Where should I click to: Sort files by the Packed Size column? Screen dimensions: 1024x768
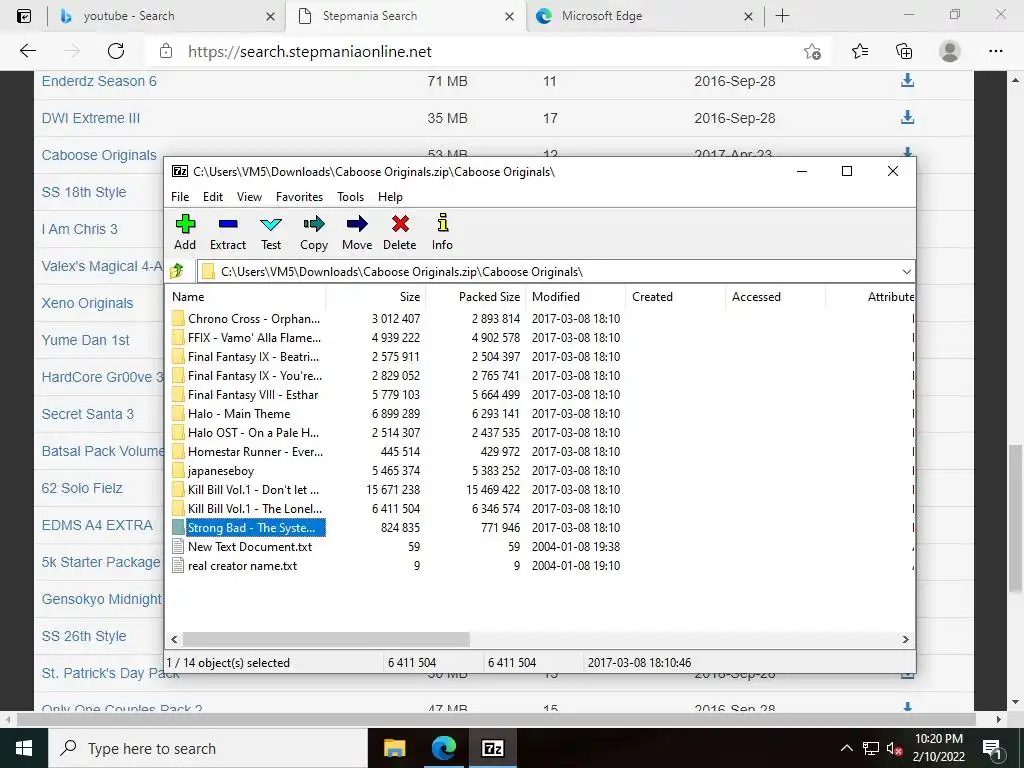click(x=475, y=296)
